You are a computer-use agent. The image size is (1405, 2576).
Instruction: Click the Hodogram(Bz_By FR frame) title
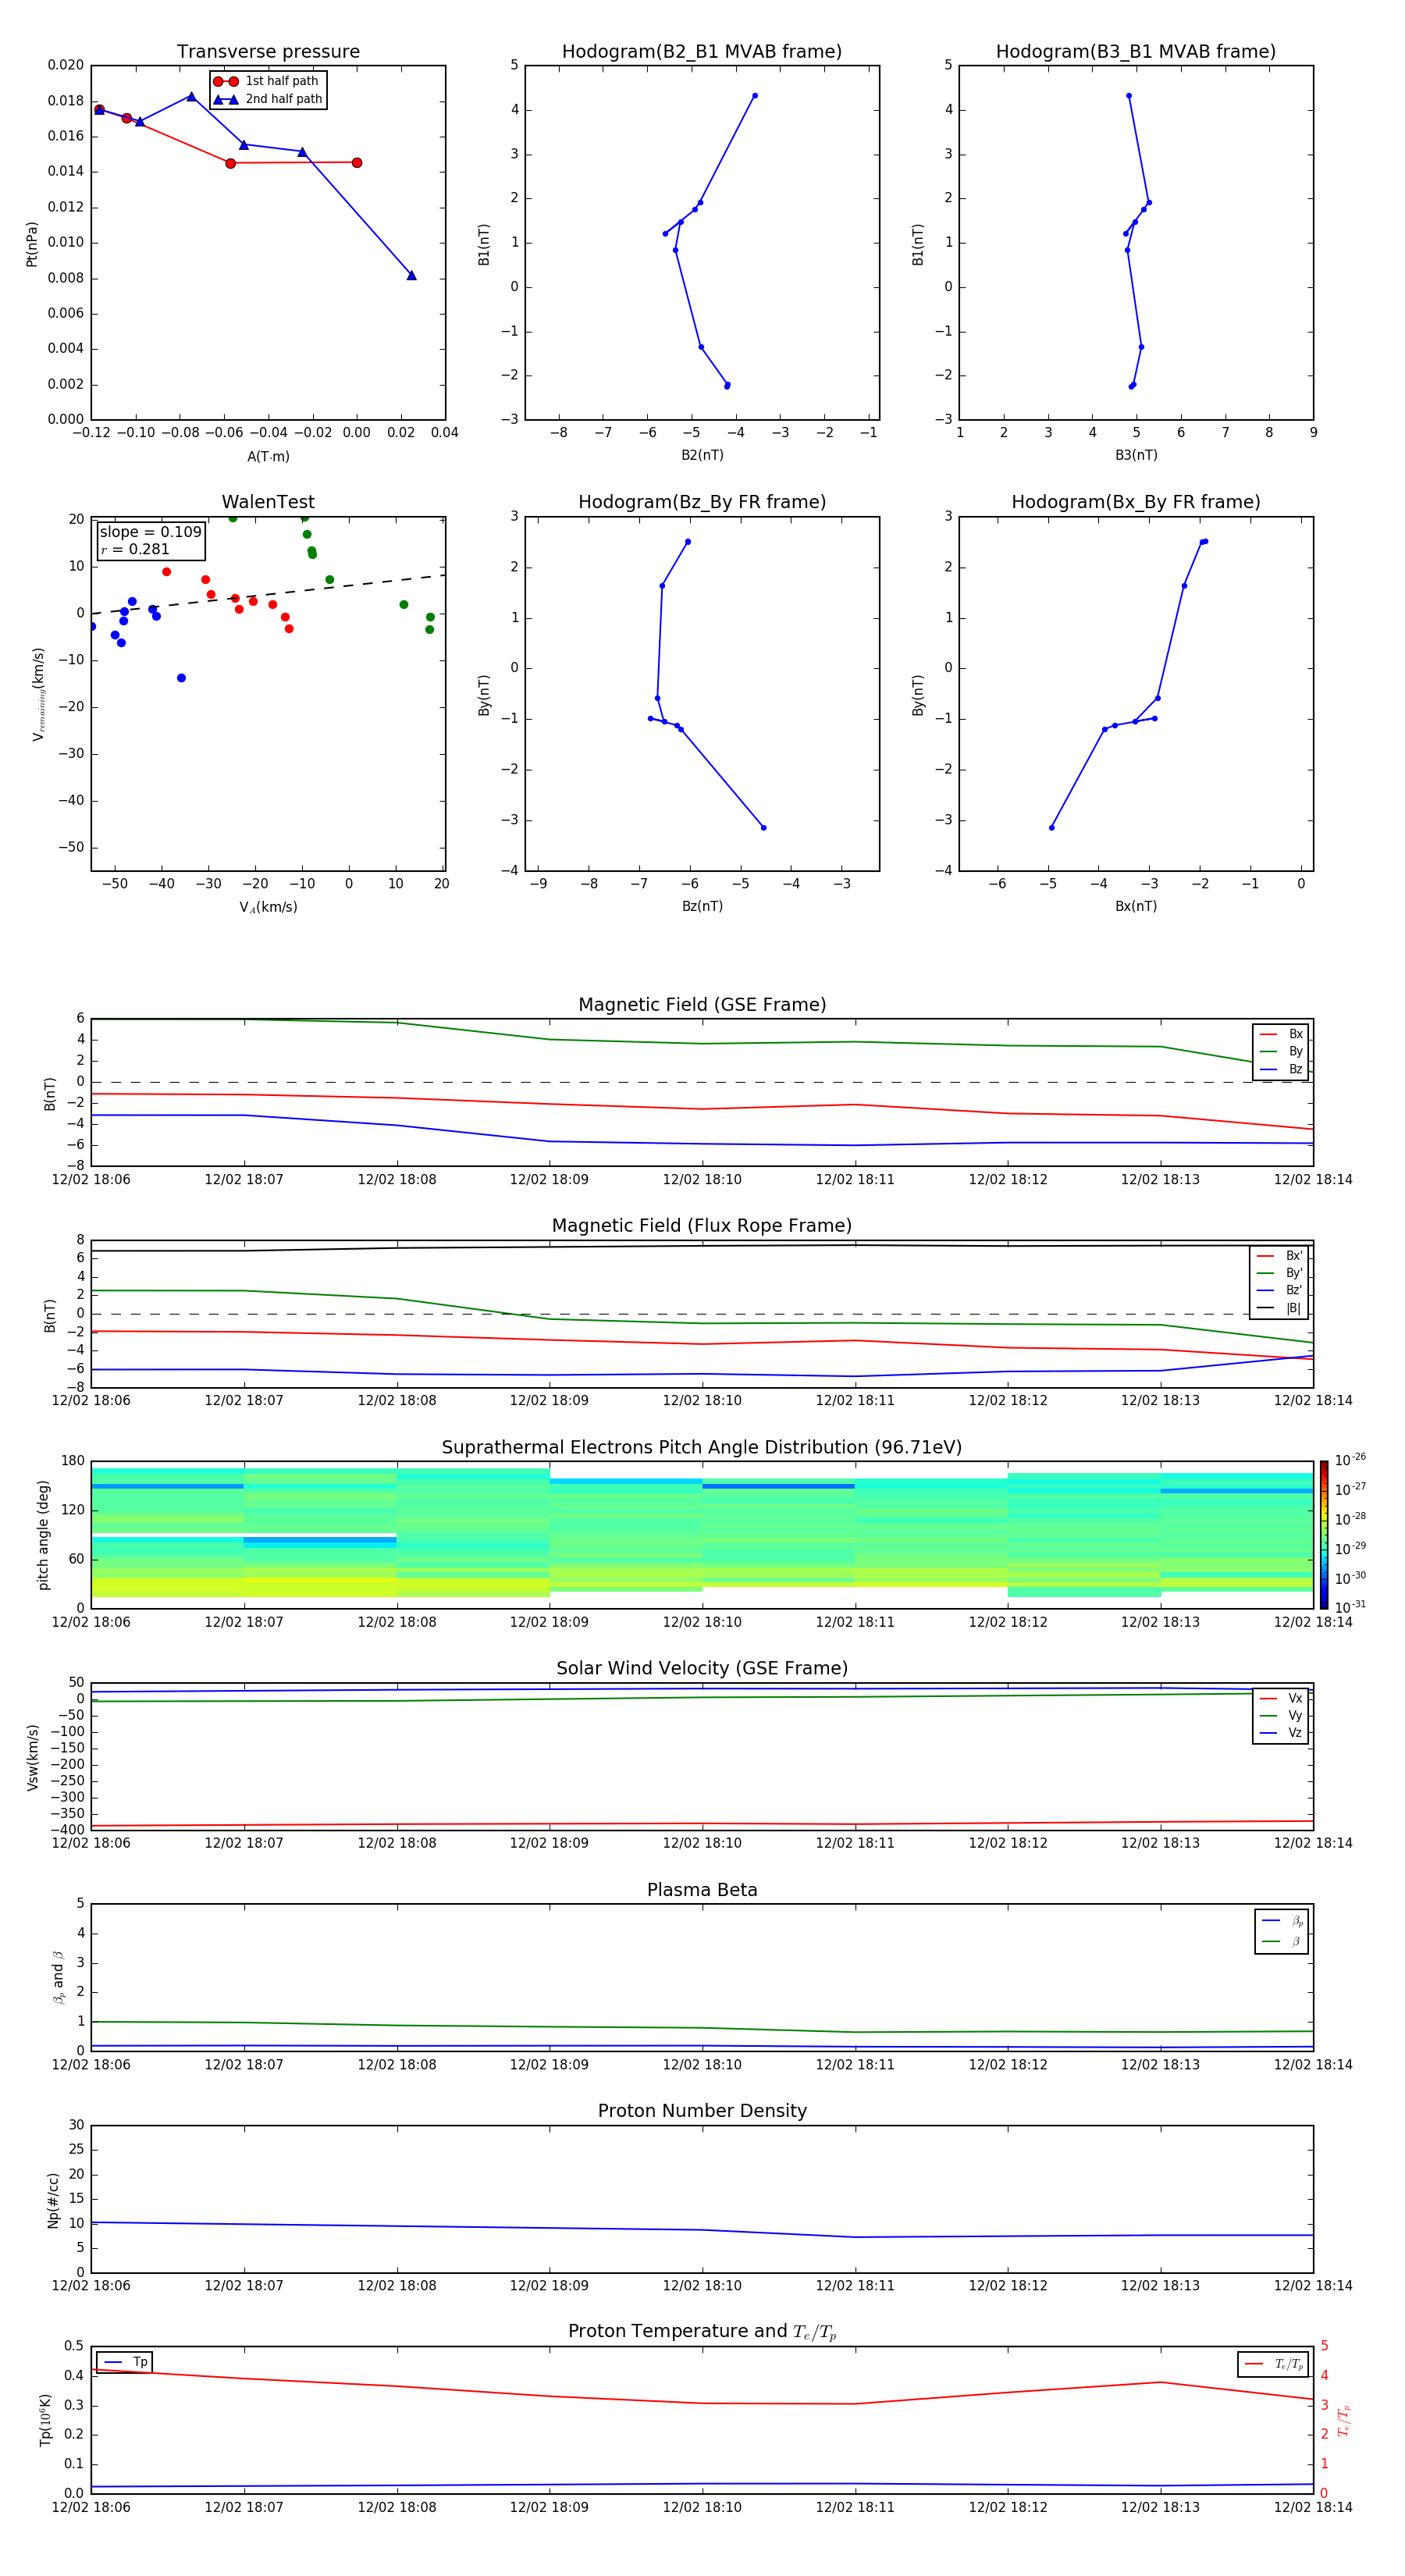pos(702,502)
